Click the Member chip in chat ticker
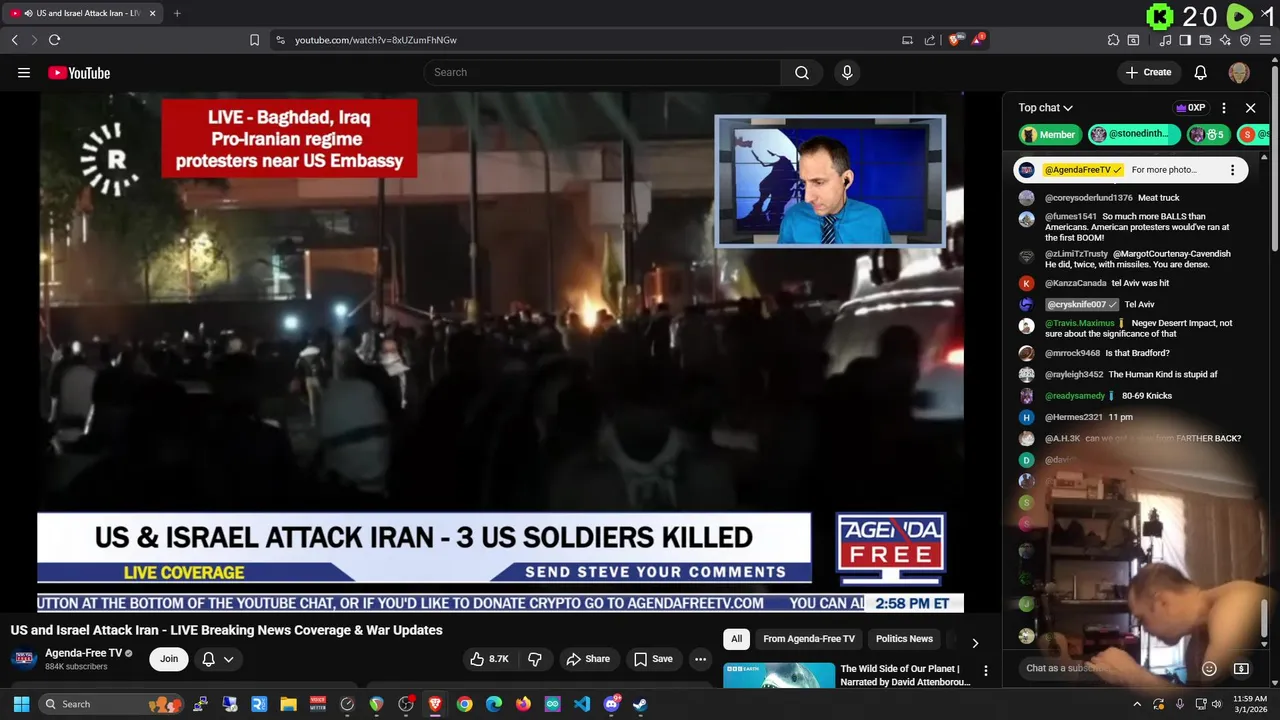1280x720 pixels. pyautogui.click(x=1049, y=134)
